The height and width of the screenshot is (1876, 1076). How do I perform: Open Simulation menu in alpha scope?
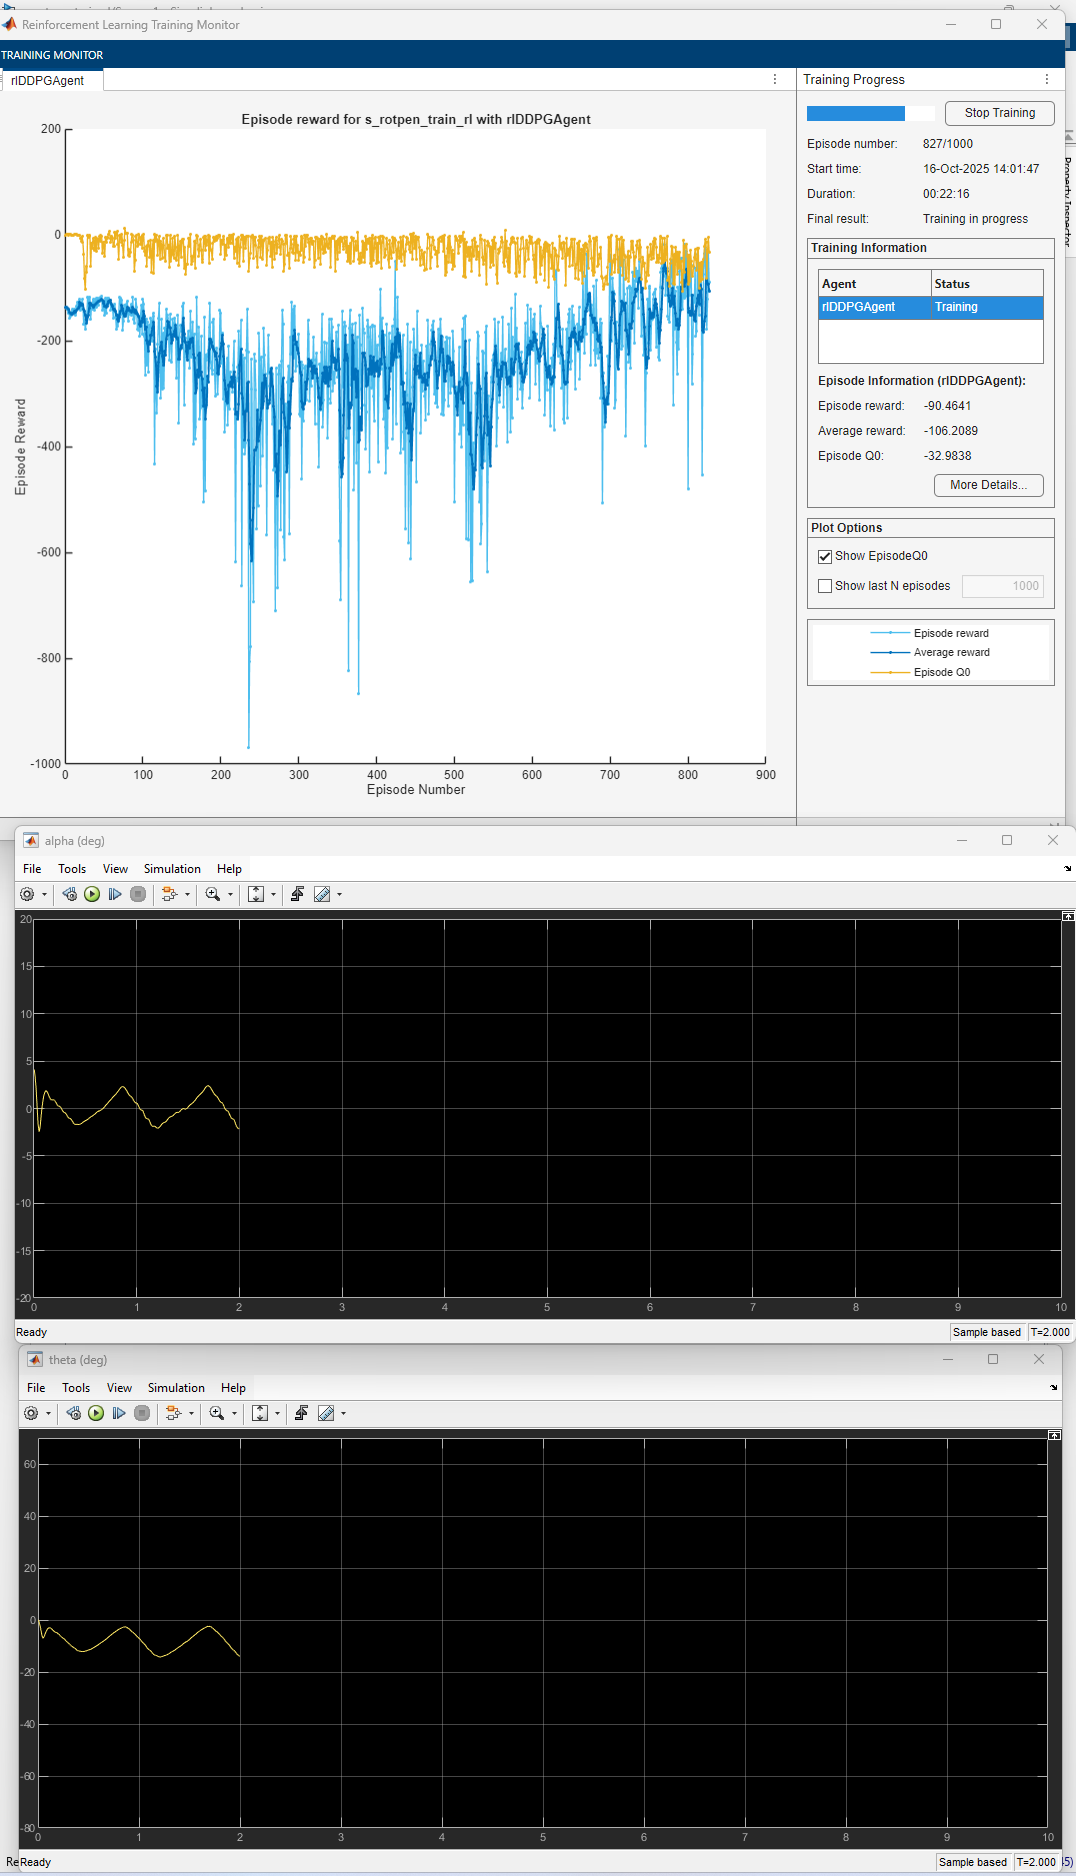click(172, 869)
